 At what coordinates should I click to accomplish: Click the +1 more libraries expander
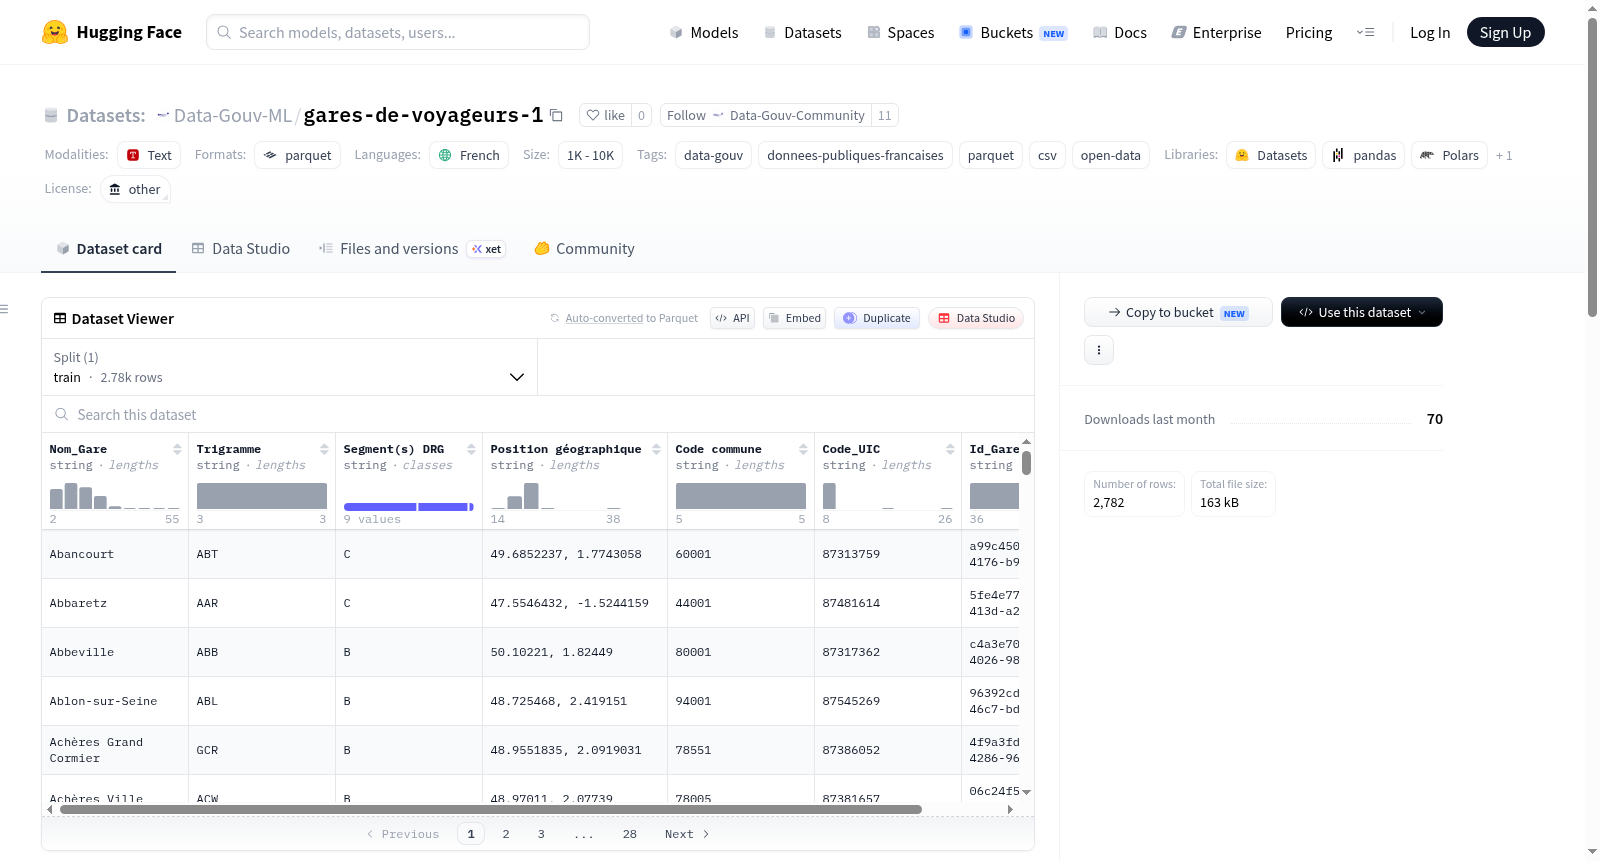pyautogui.click(x=1504, y=155)
